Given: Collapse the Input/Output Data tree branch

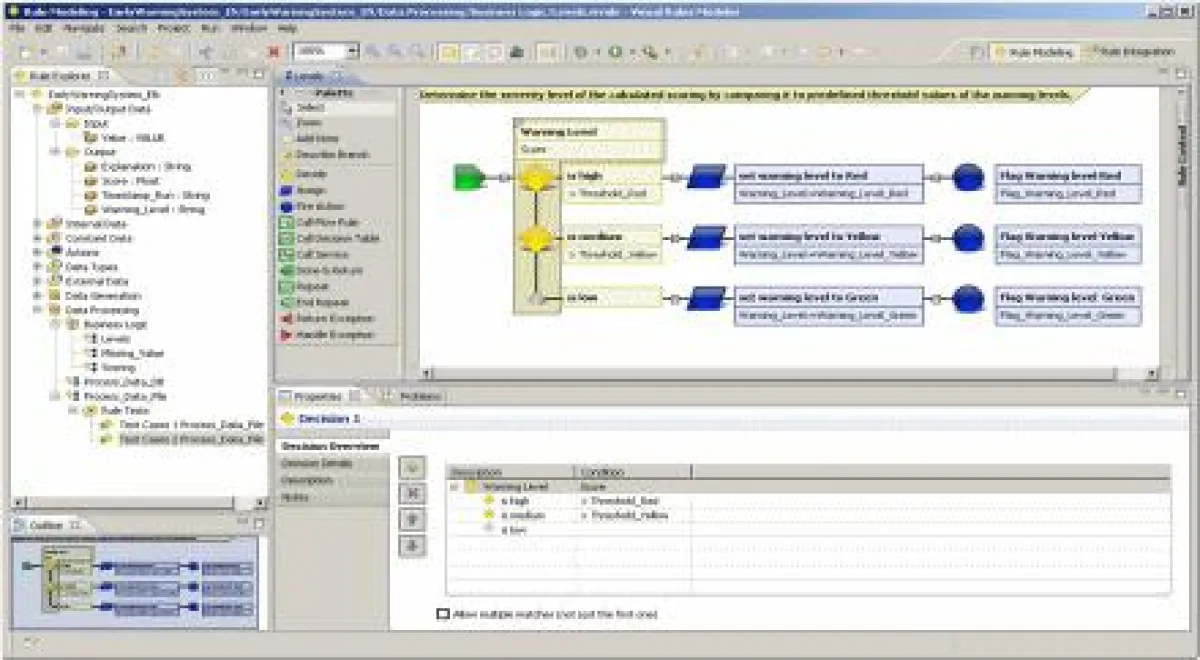Looking at the screenshot, I should 36,107.
